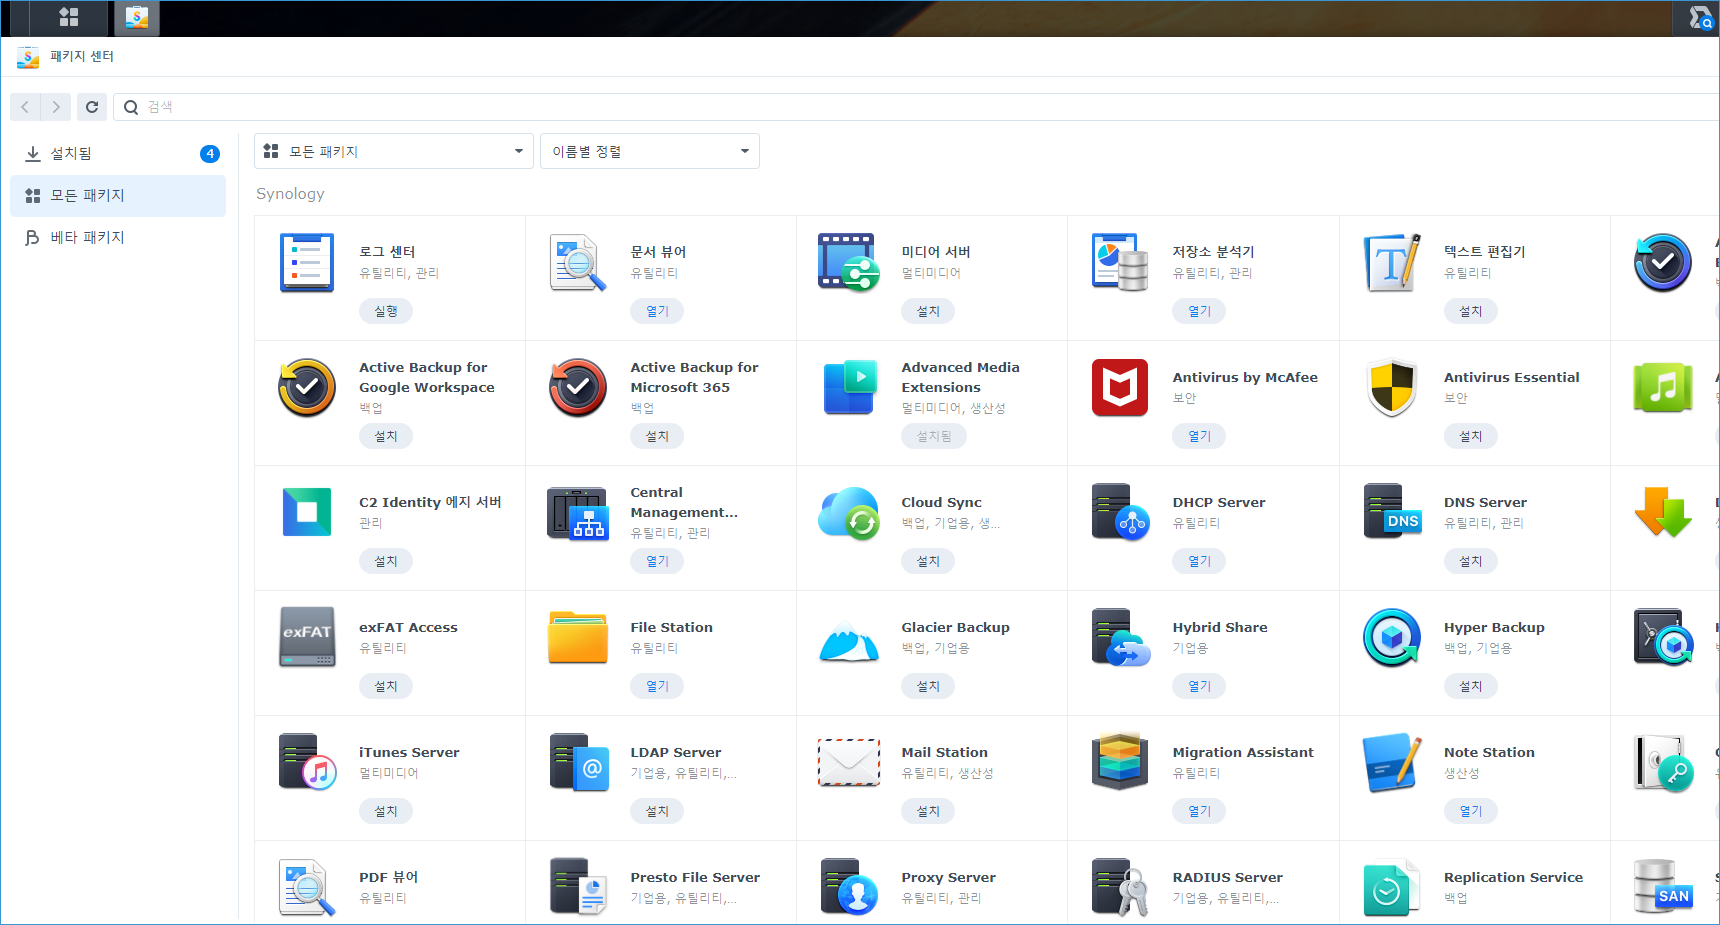Click the exFAT Access icon
Screen dimensions: 1720x925
point(307,637)
